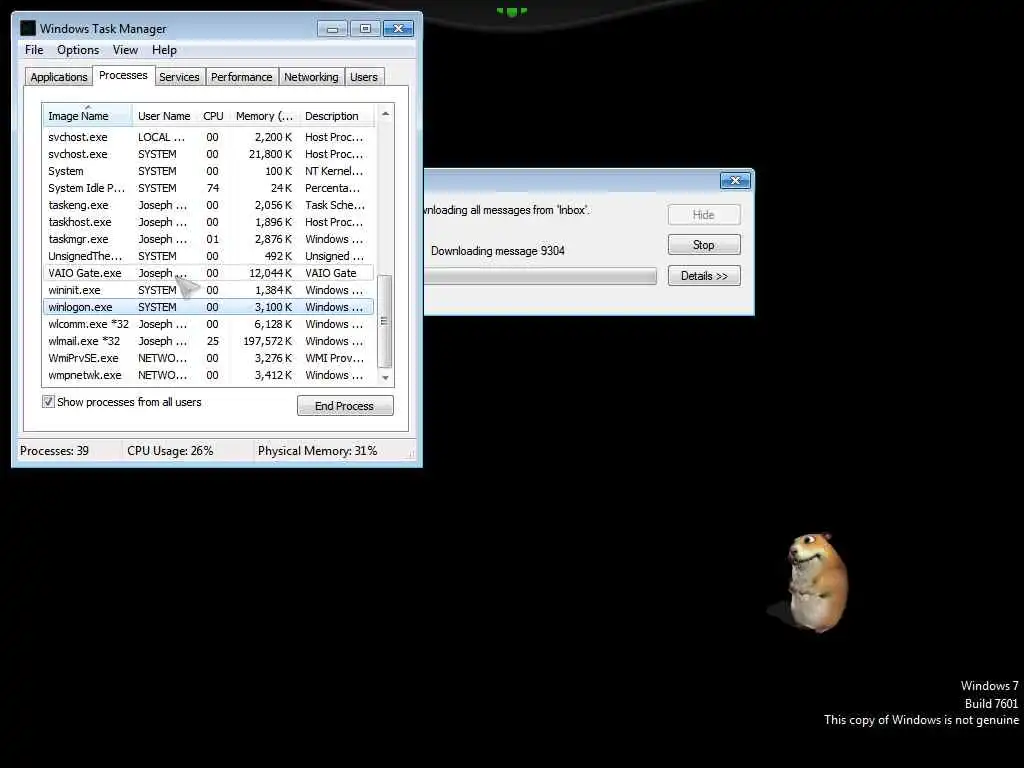Switch to the Services tab
This screenshot has height=768, width=1024.
(x=180, y=77)
